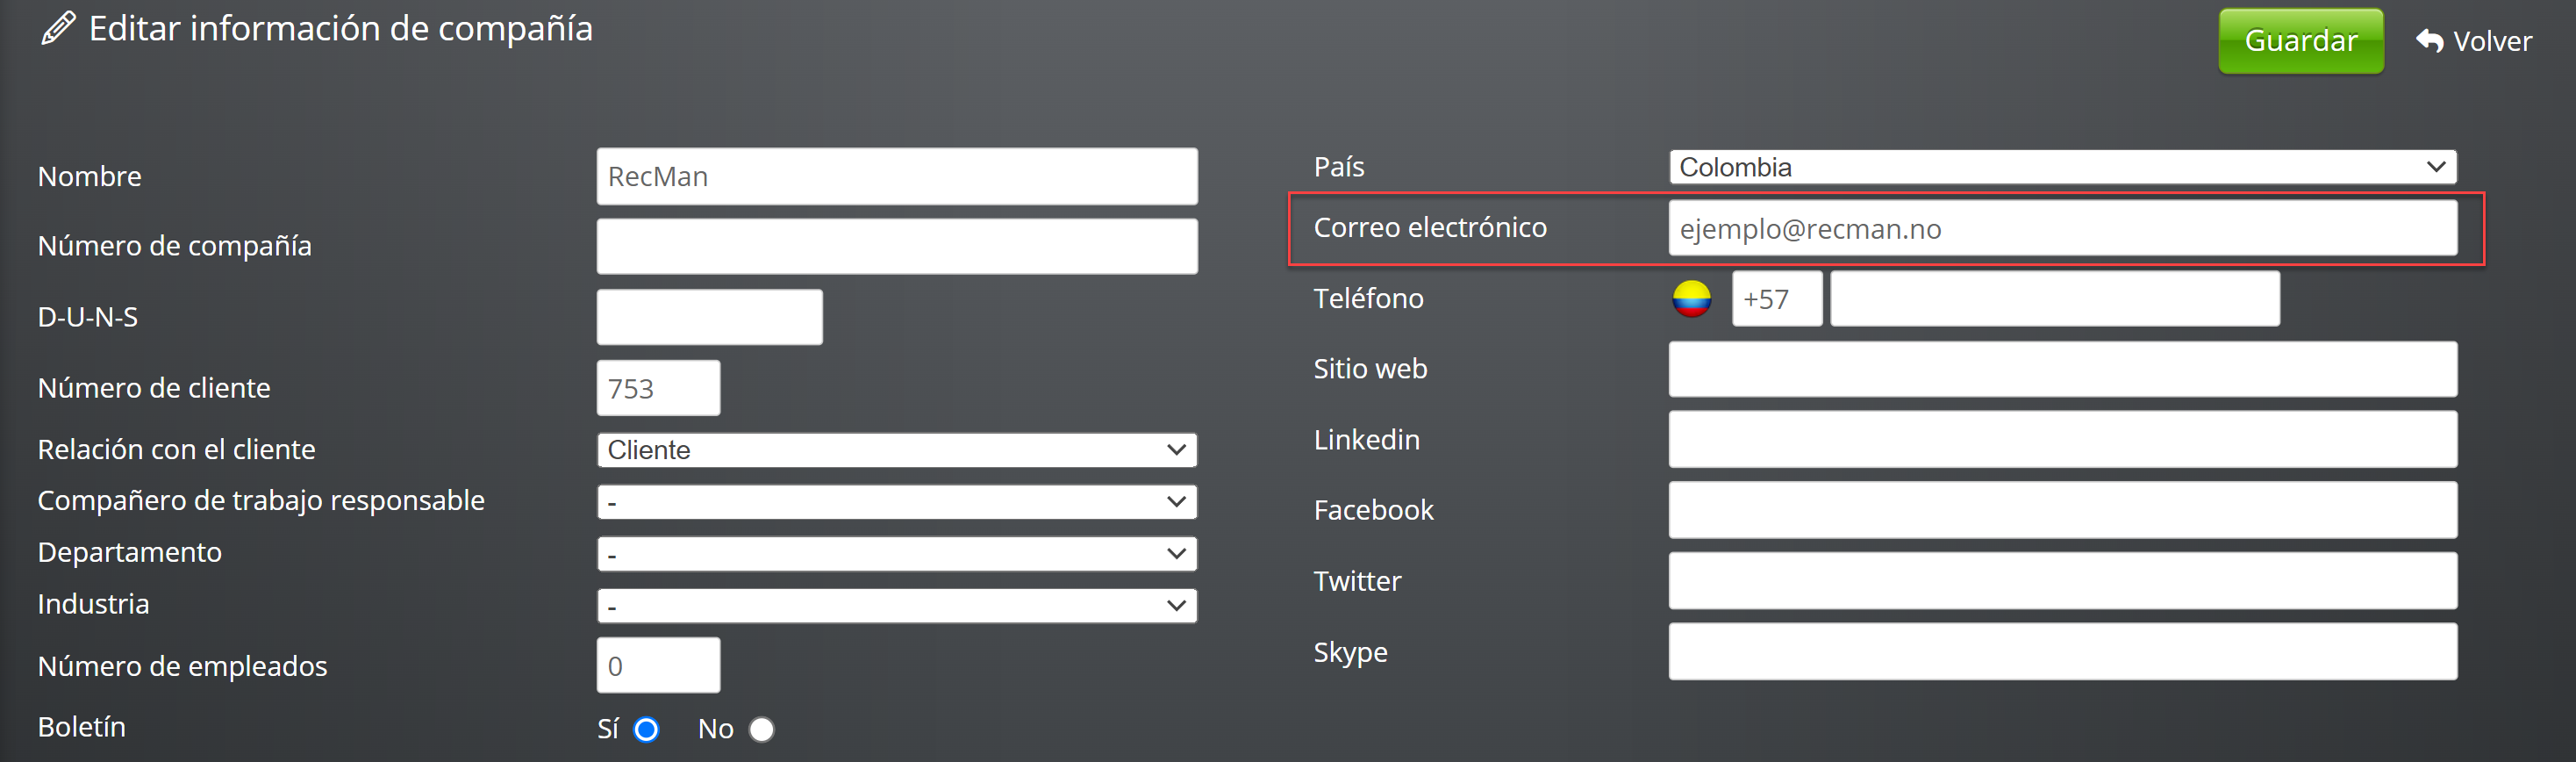2576x762 pixels.
Task: Click the +57 phone country code field
Action: tap(1776, 299)
